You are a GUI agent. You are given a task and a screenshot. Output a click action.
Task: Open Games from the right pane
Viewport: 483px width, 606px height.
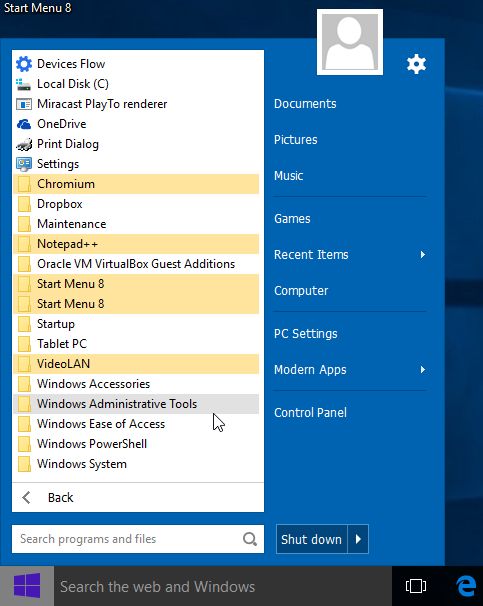(292, 219)
